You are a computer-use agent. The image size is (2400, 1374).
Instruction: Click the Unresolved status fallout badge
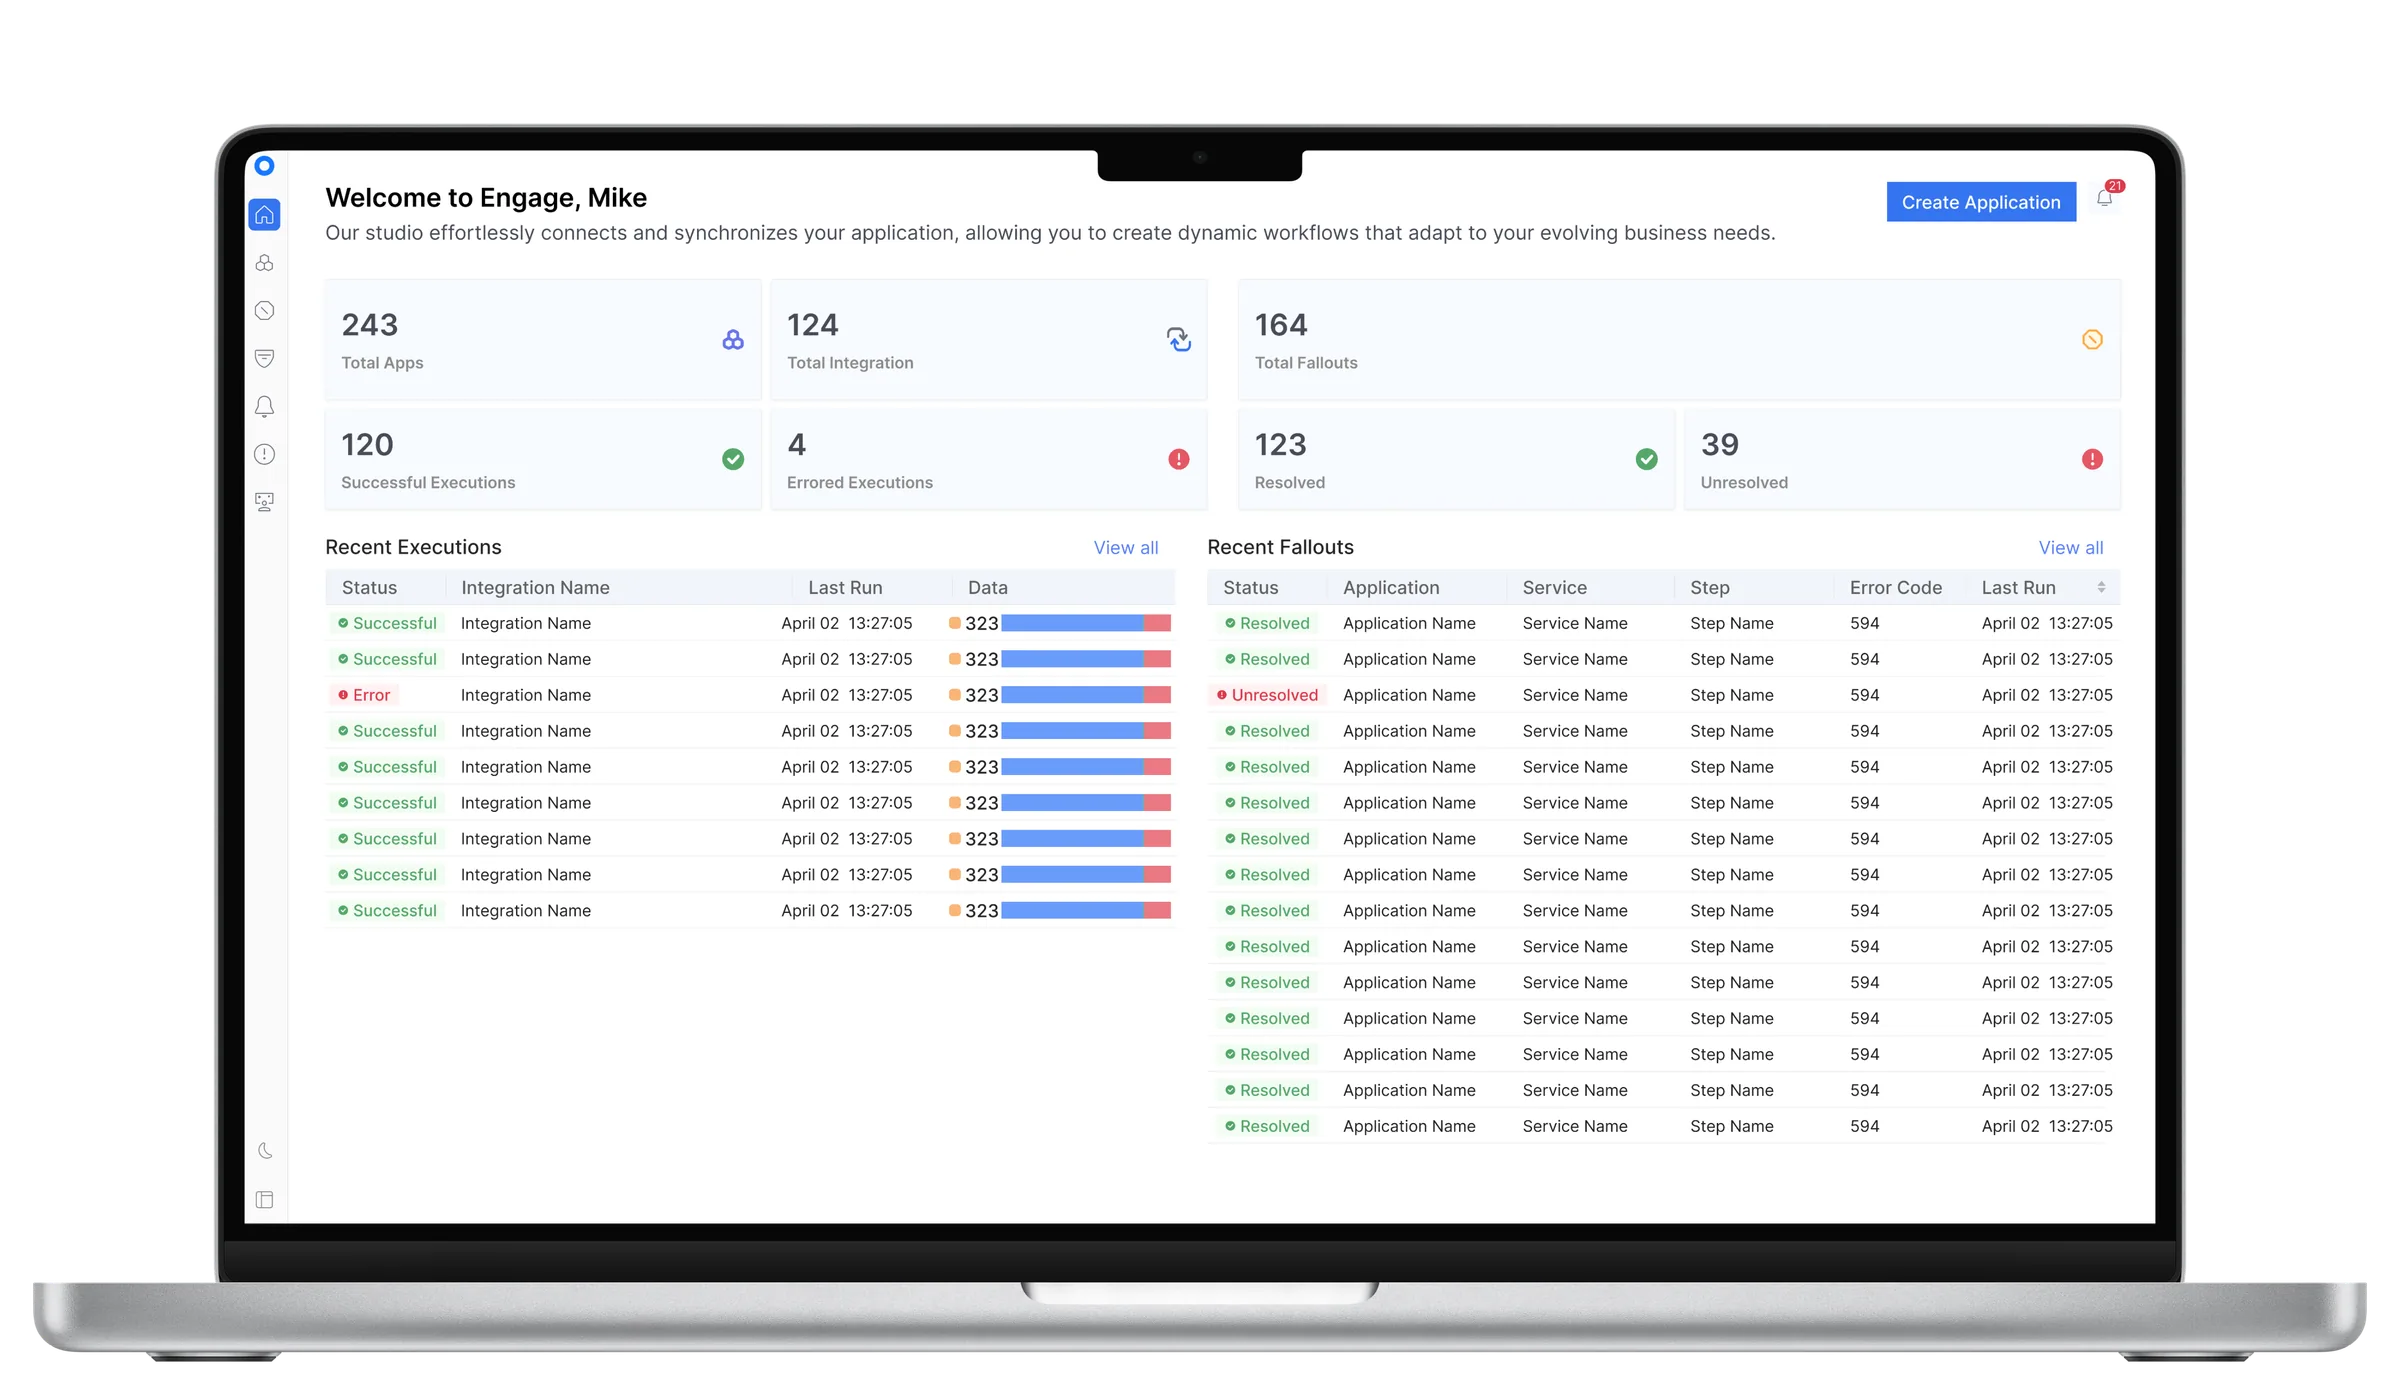click(x=1267, y=695)
